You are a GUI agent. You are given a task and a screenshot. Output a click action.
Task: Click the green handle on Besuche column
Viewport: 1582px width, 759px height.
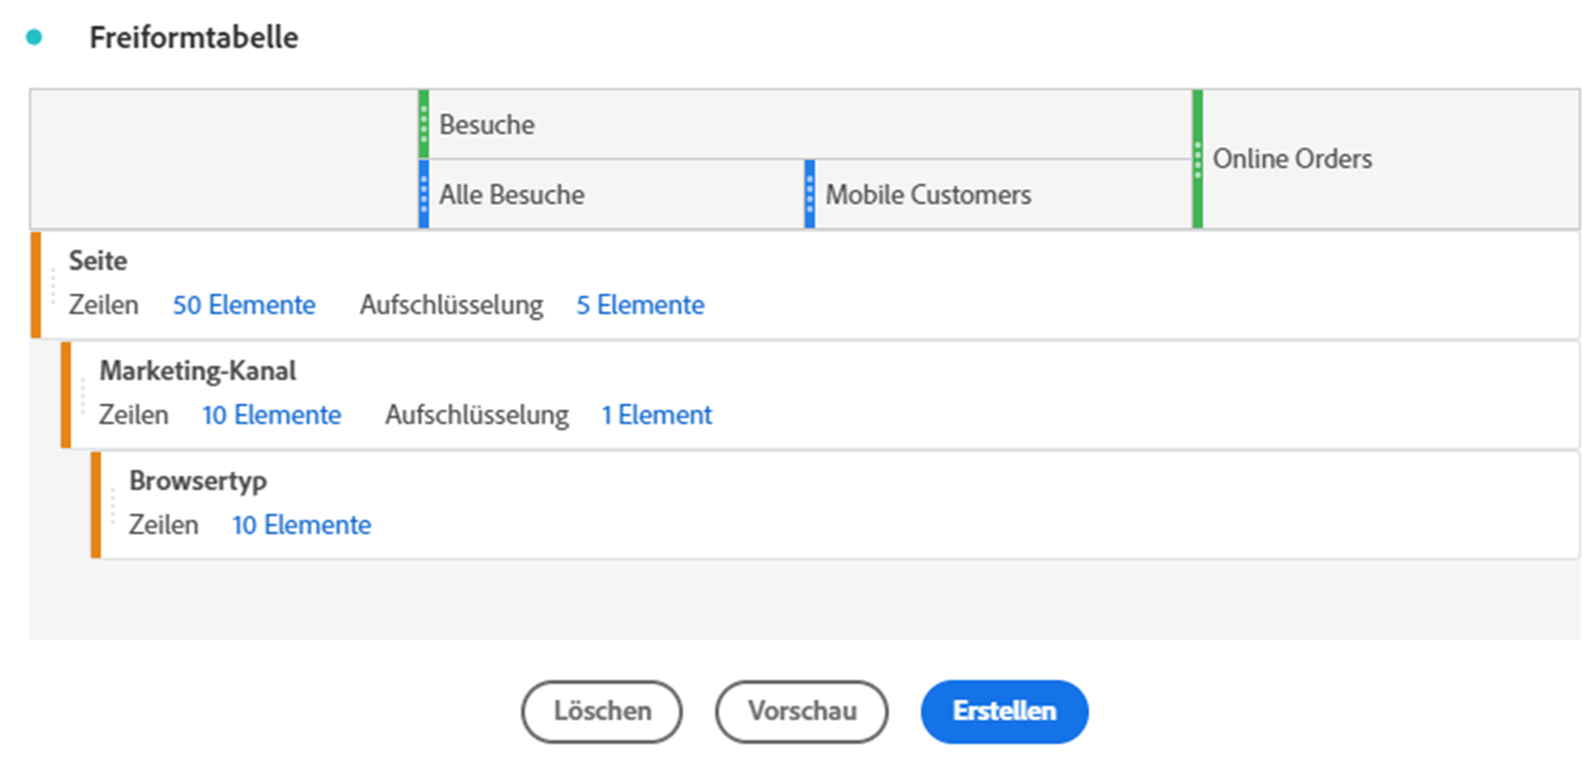(x=424, y=124)
